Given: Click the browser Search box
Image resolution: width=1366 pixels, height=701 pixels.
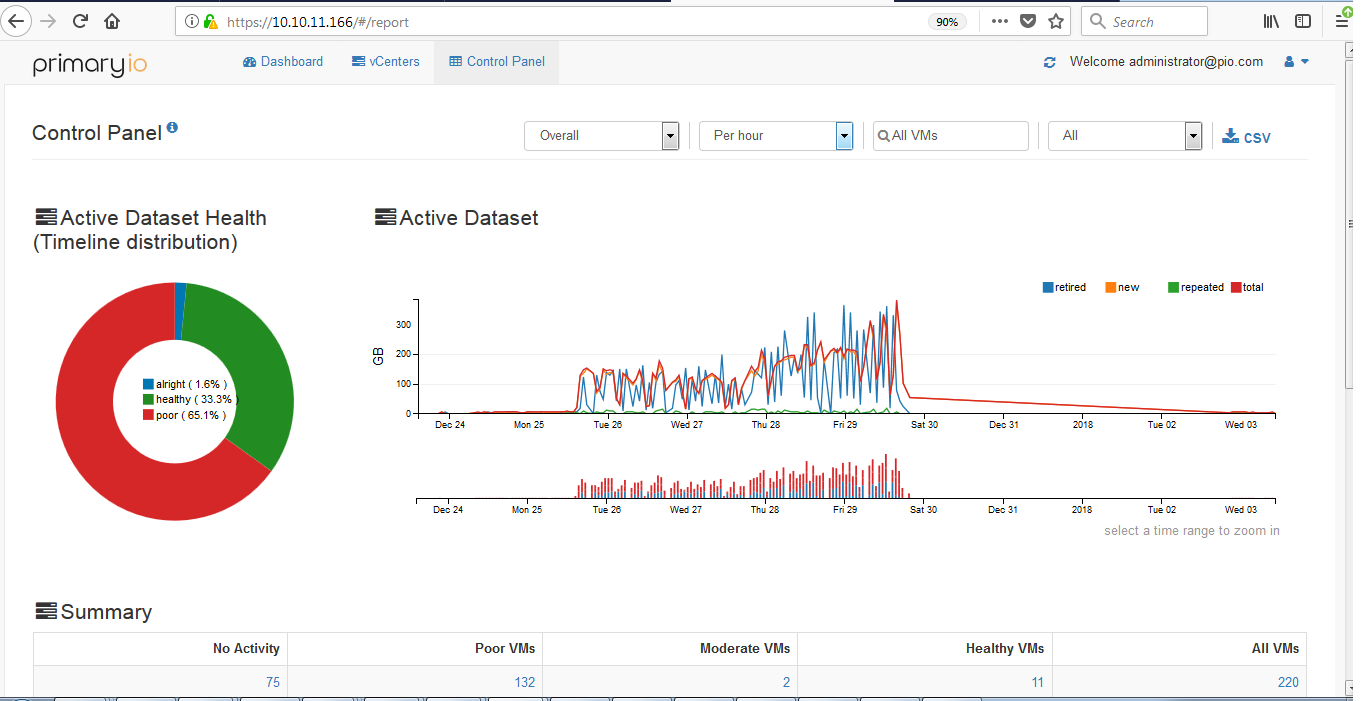Looking at the screenshot, I should point(1145,21).
